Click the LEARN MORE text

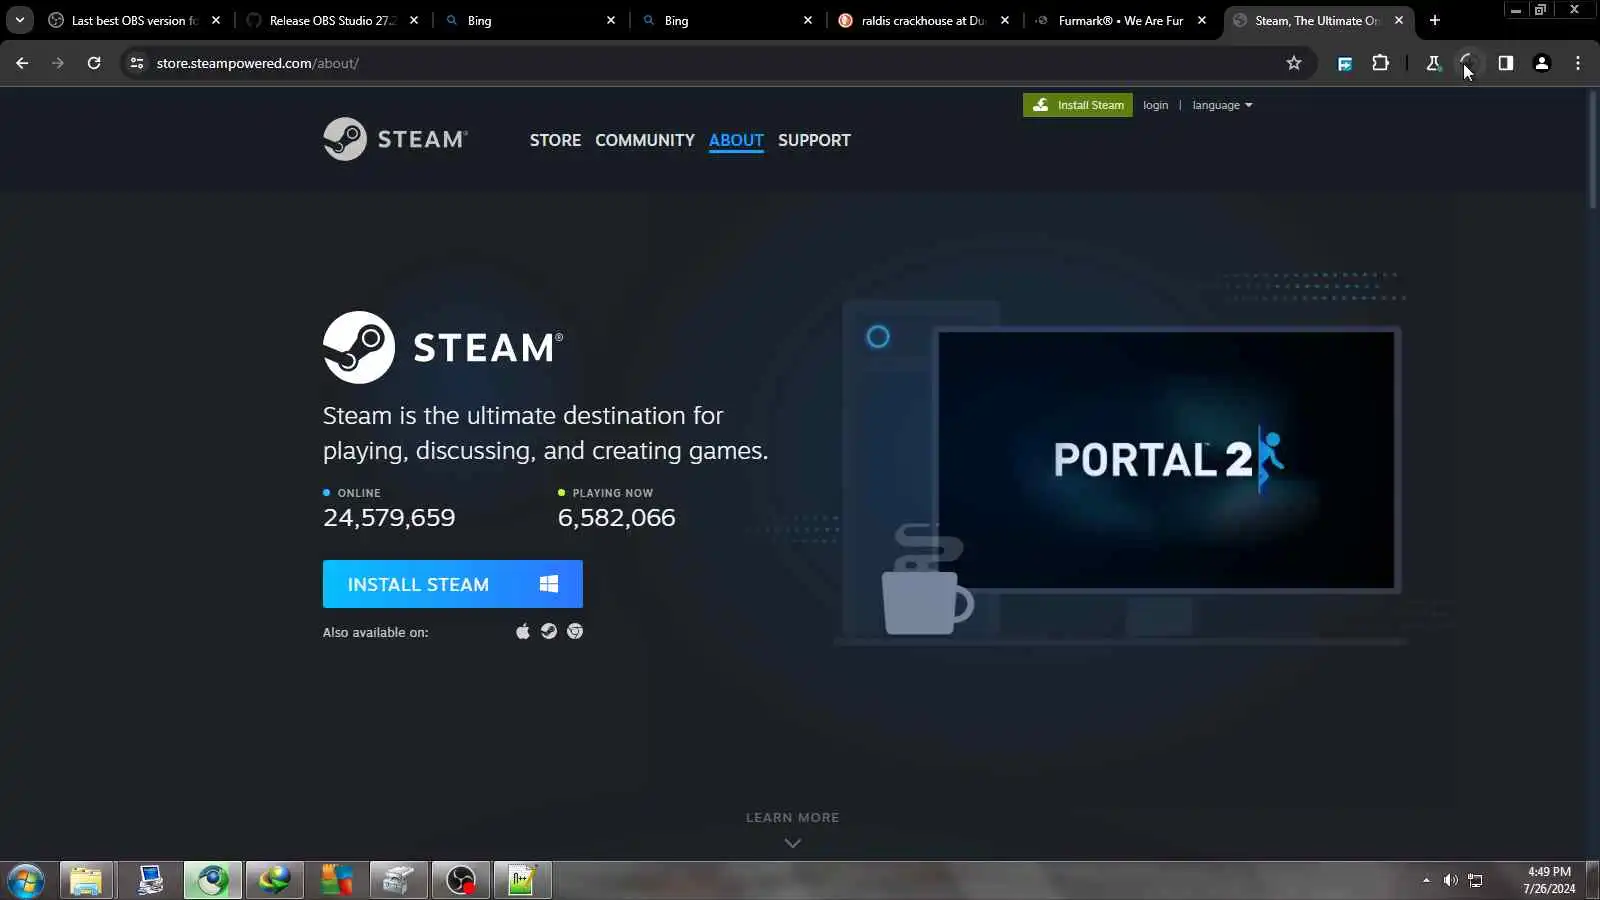point(793,818)
